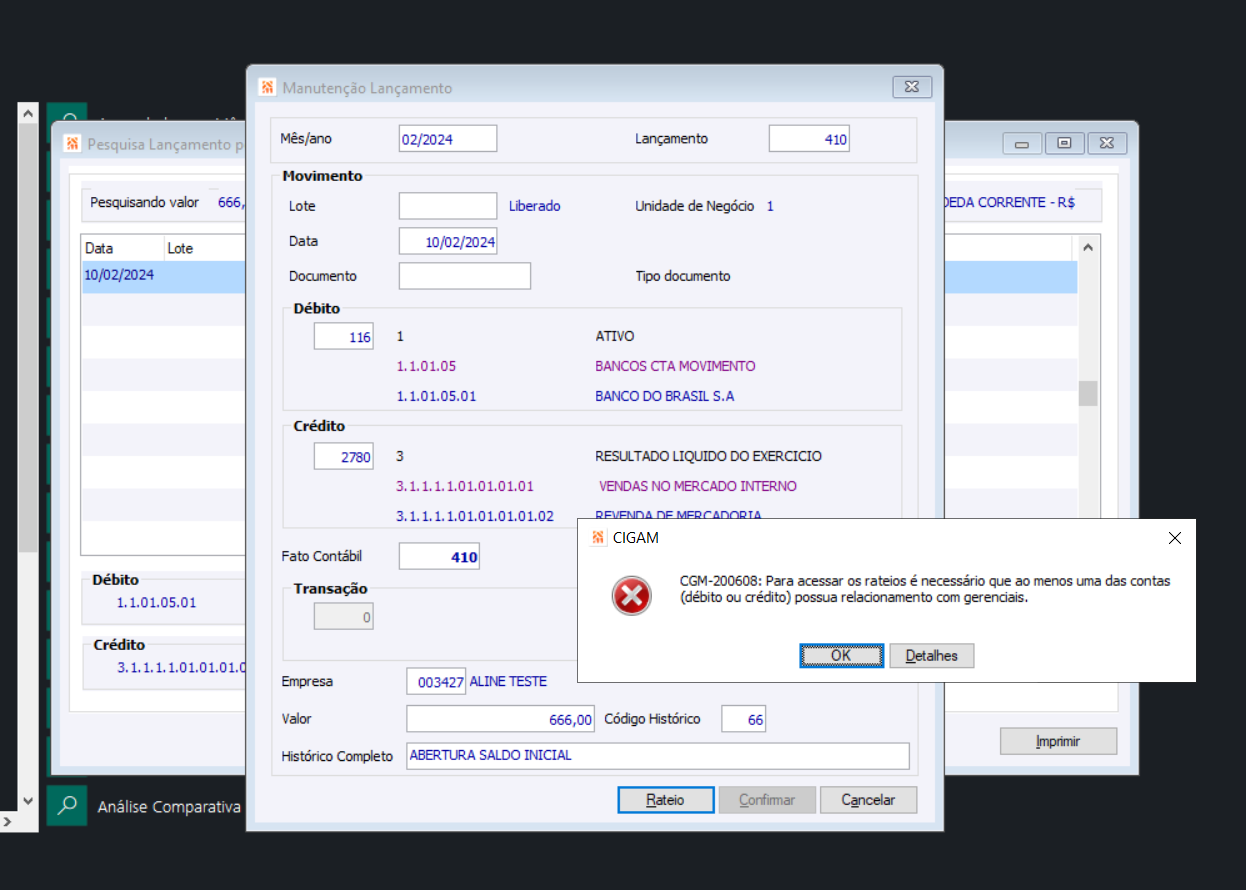Click account 1.1.01.05.01 in Débito group
This screenshot has width=1246, height=890.
coord(436,396)
